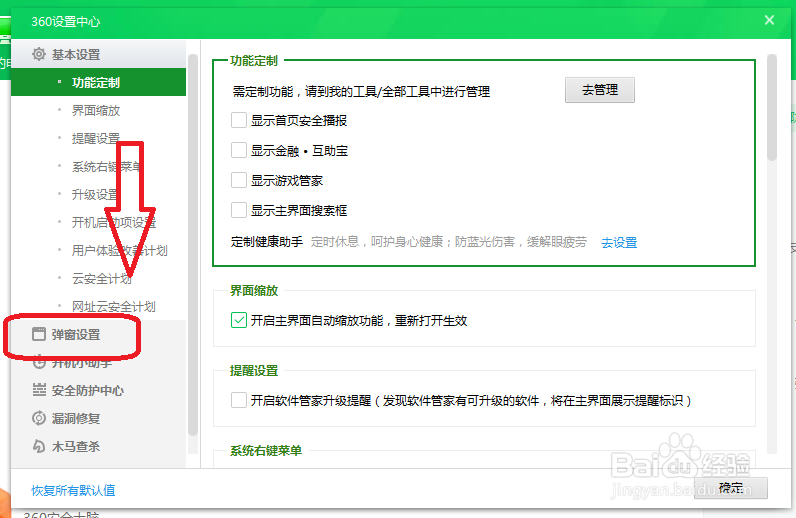Tick 显示主界面搜索框 checkbox

click(x=239, y=210)
